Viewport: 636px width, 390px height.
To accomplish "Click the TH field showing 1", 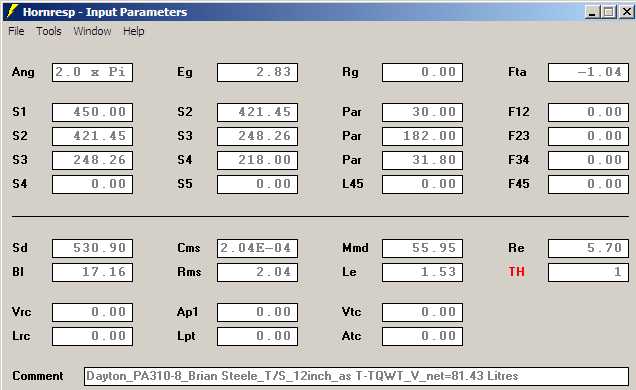I will tap(589, 272).
